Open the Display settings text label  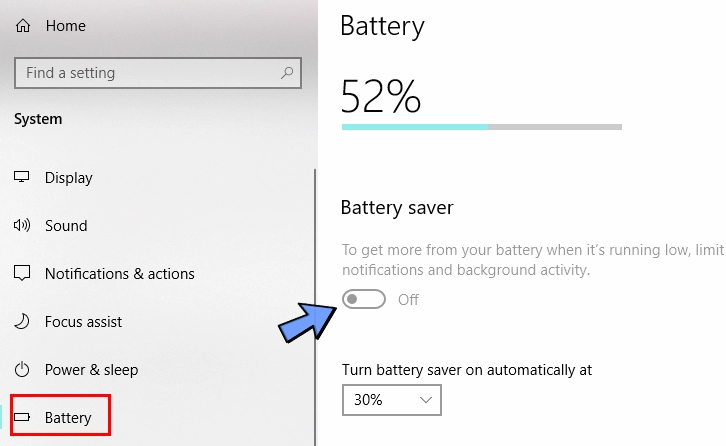(x=69, y=178)
